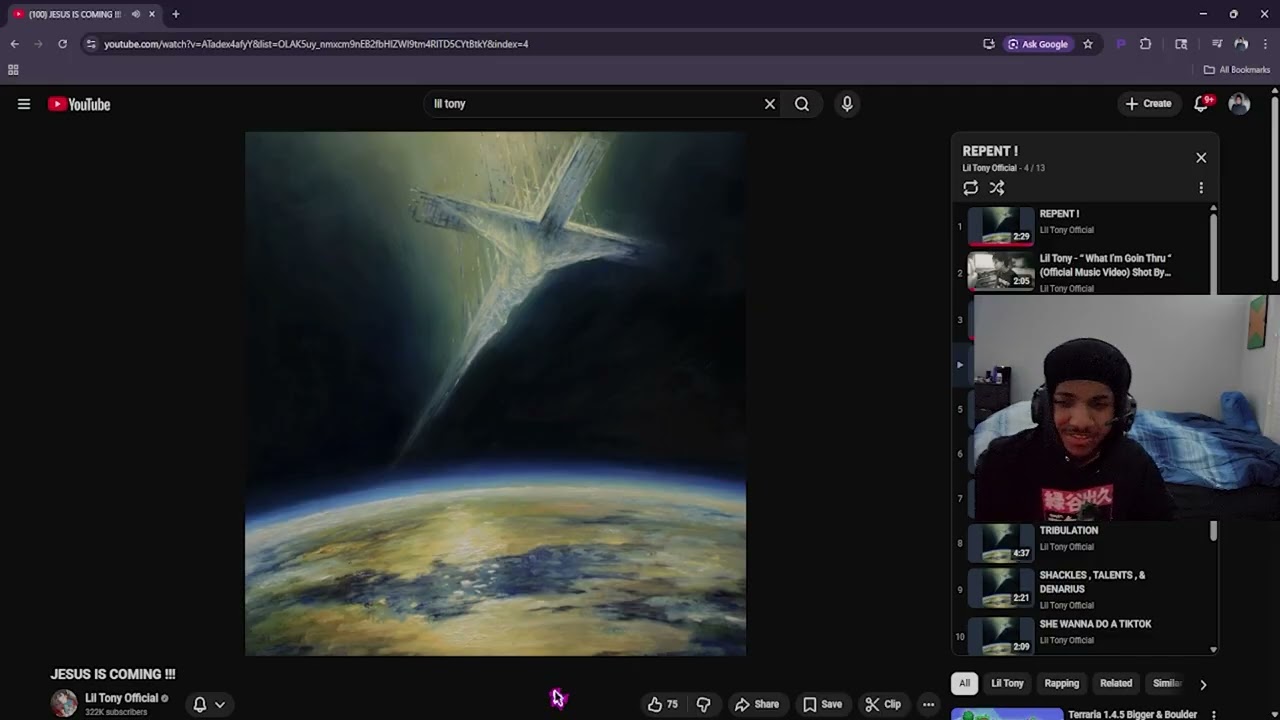Viewport: 1280px width, 720px height.
Task: Open the All Bookmarks folder
Action: tap(1237, 70)
